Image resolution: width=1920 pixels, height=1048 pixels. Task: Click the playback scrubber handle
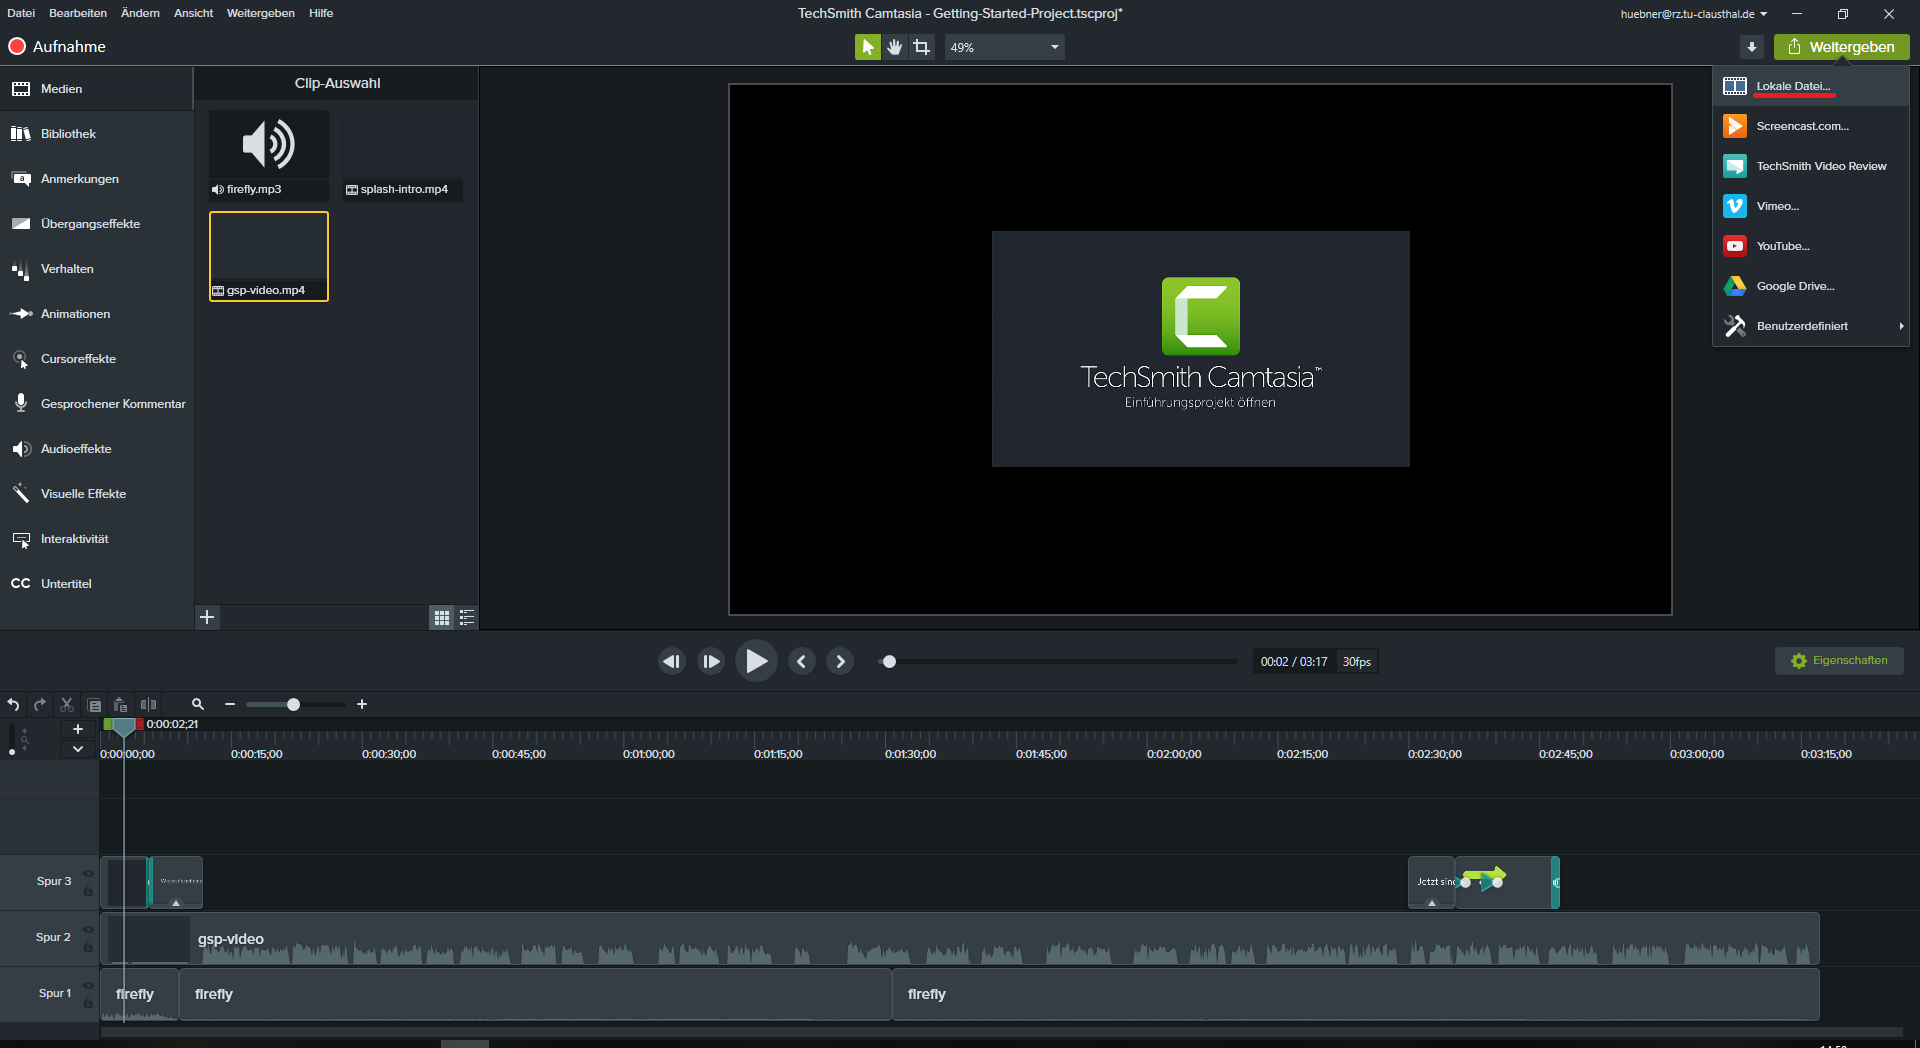click(889, 661)
